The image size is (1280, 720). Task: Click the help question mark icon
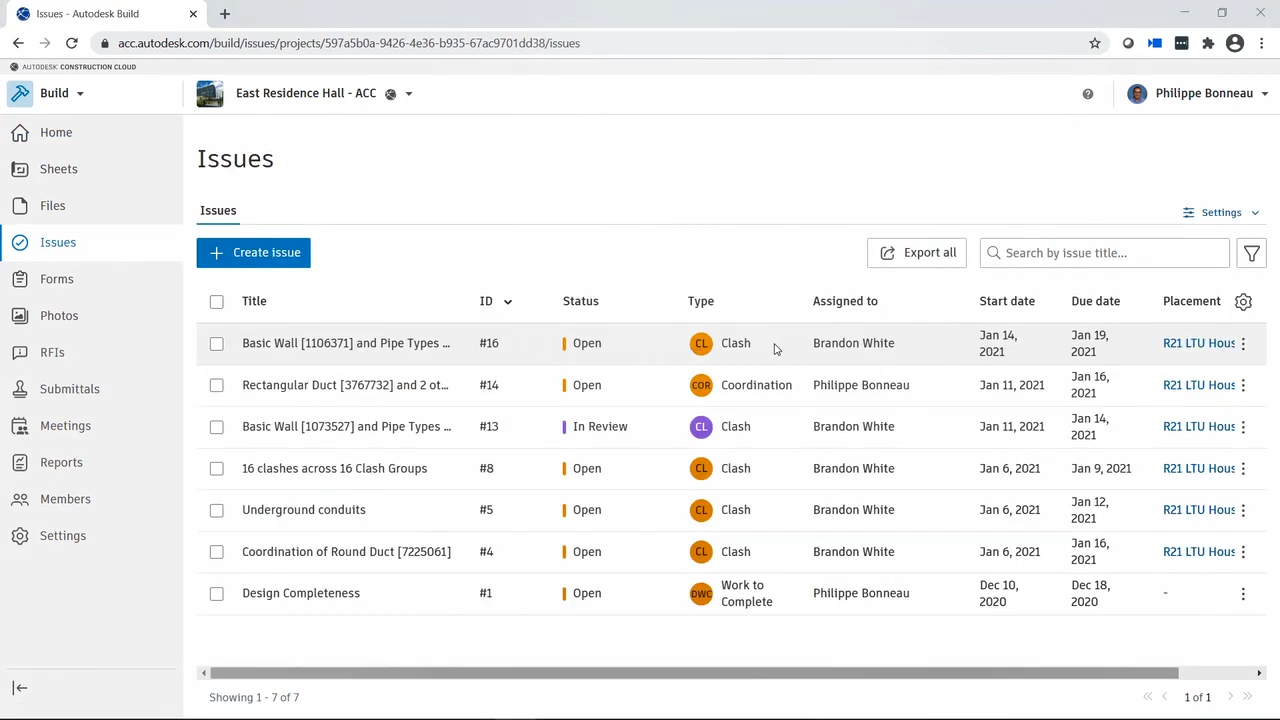[x=1088, y=94]
